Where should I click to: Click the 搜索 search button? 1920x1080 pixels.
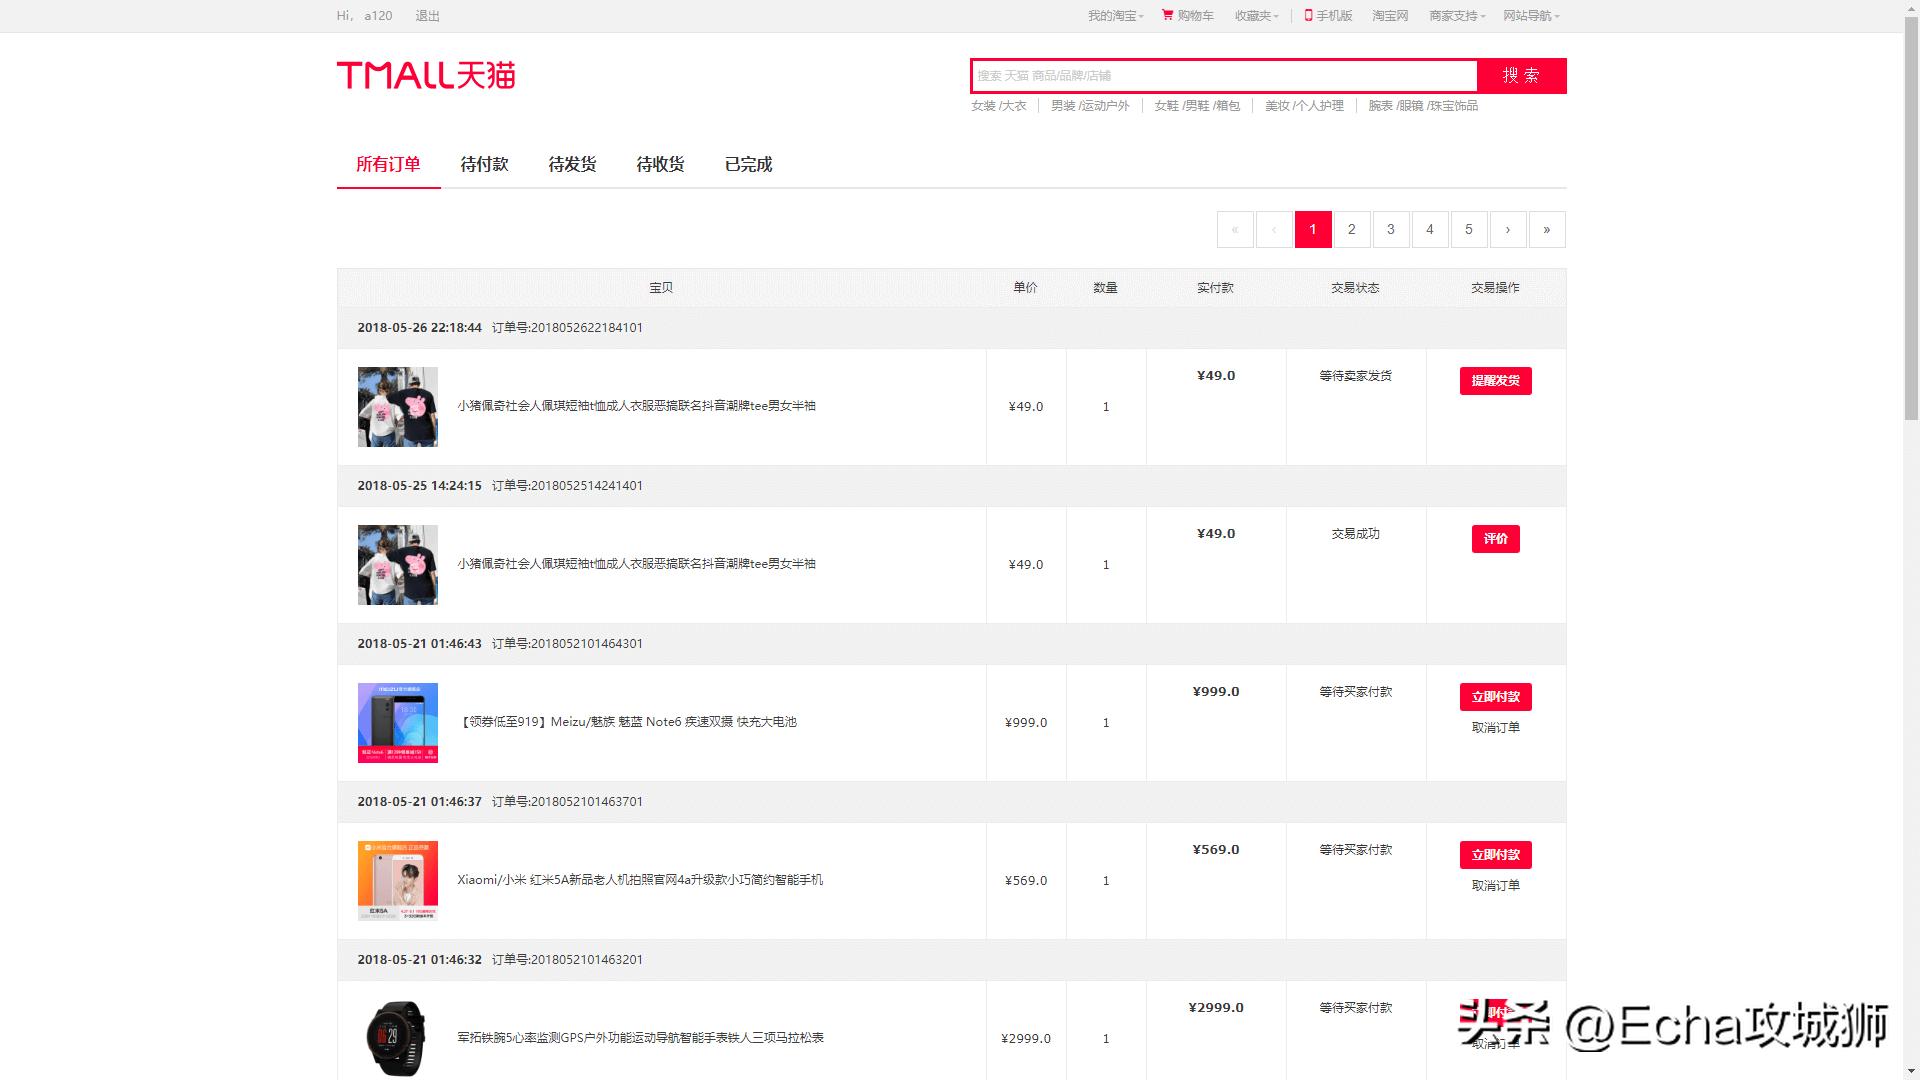pos(1521,75)
